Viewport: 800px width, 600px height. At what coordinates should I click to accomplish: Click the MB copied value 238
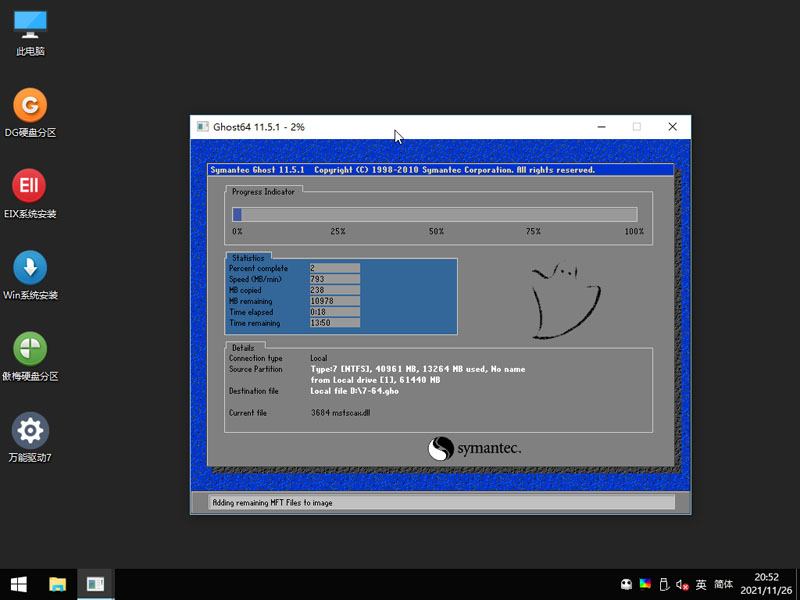click(x=335, y=290)
